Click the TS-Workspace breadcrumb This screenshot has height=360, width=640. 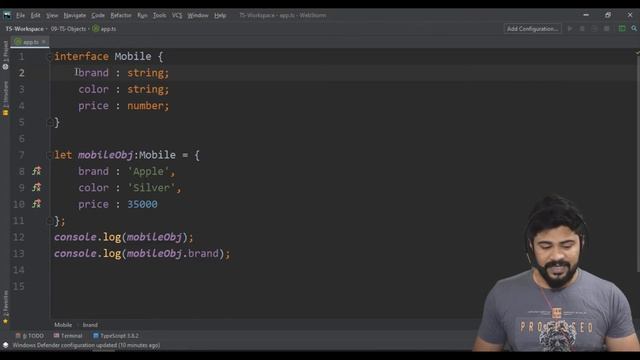[x=24, y=29]
